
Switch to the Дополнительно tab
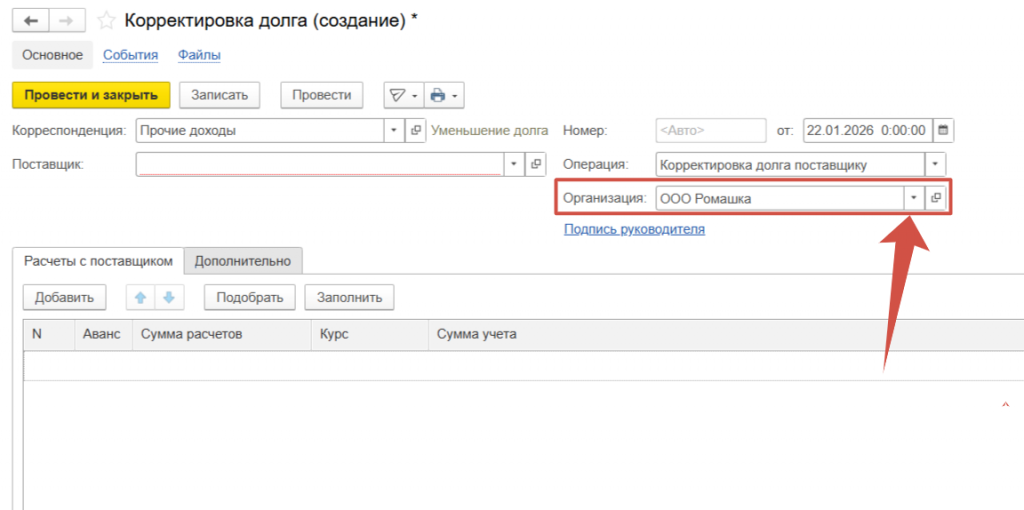[x=243, y=261]
